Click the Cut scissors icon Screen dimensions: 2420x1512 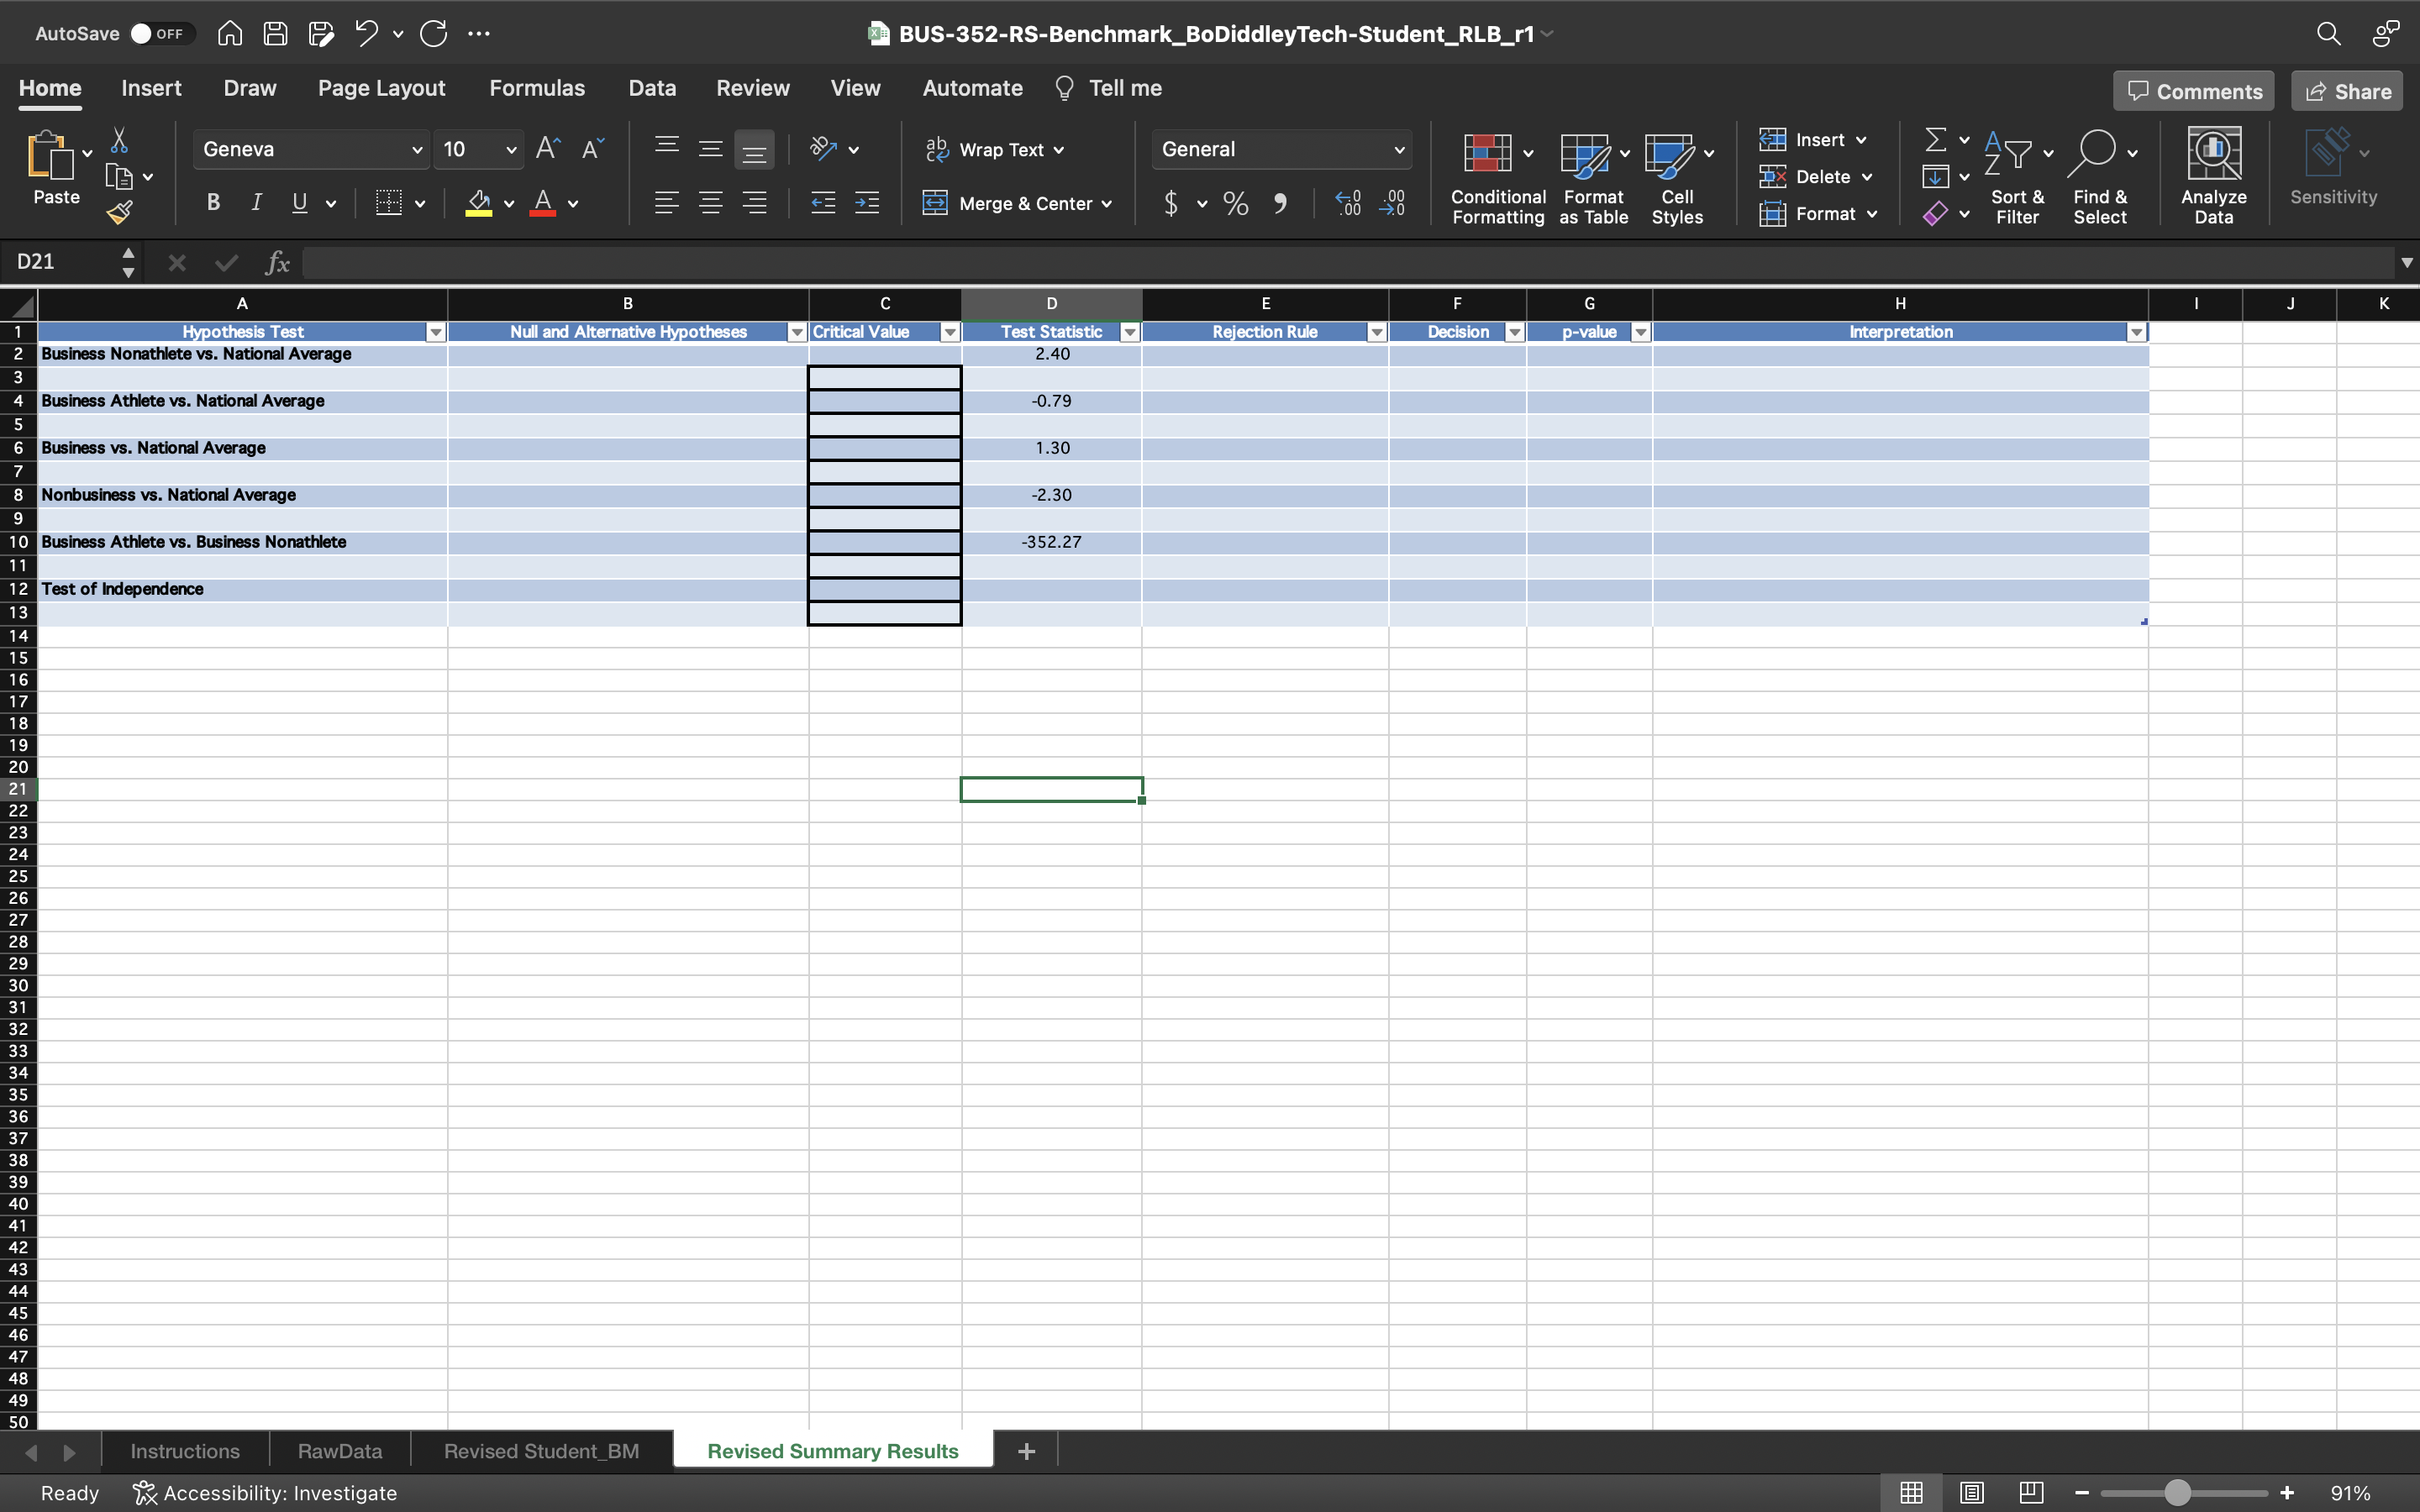[x=119, y=140]
